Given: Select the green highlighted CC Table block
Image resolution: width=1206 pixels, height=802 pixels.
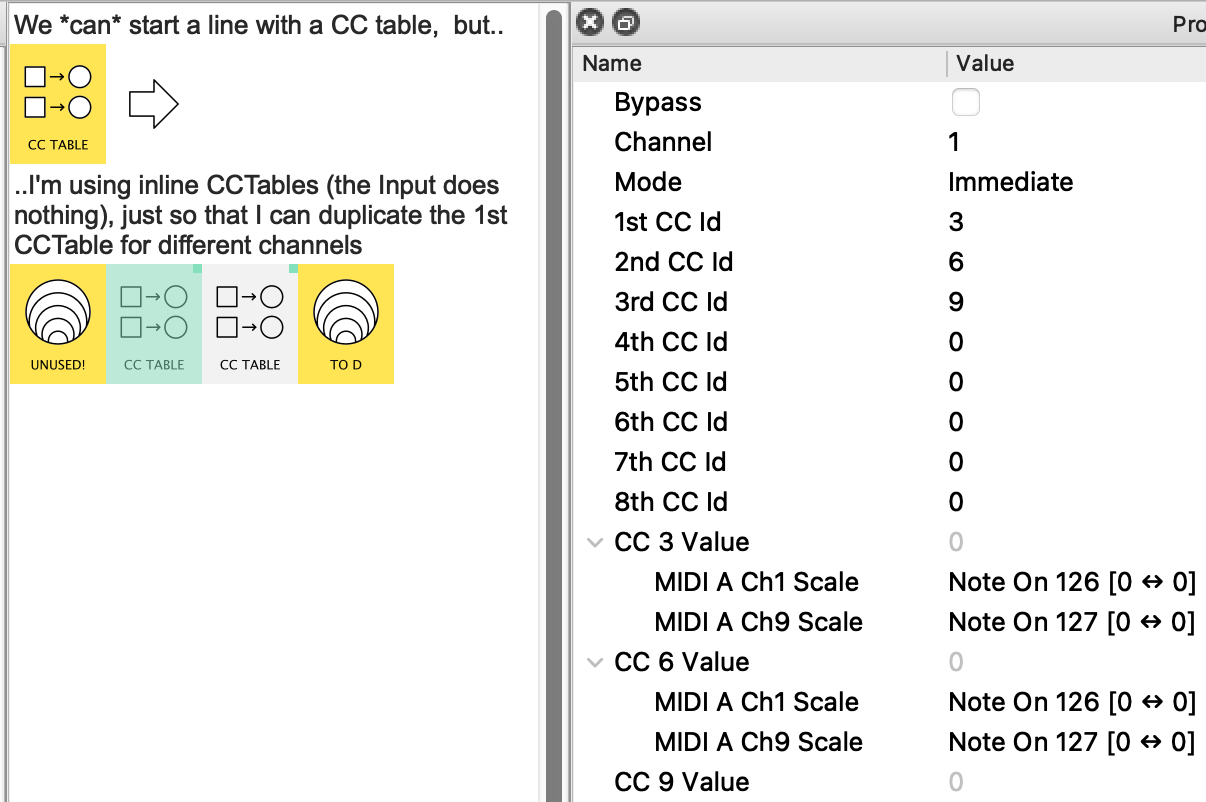Looking at the screenshot, I should (154, 323).
